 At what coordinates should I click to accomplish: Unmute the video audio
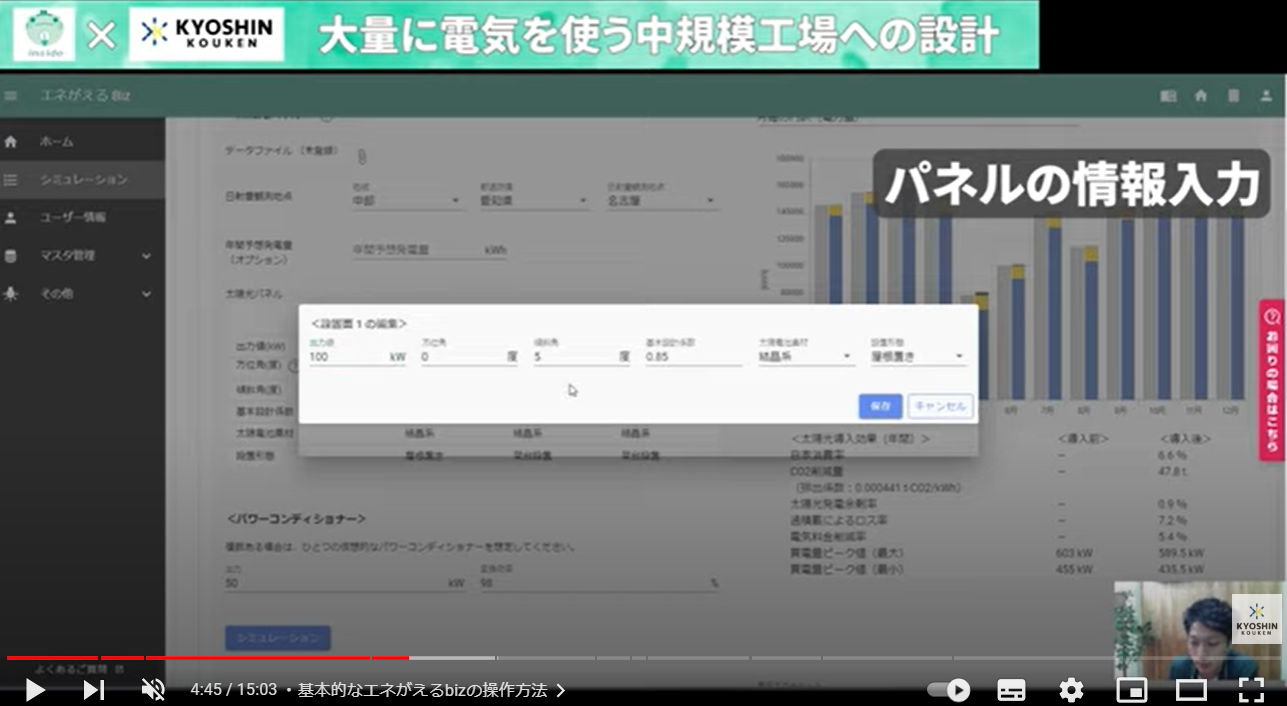tap(153, 690)
